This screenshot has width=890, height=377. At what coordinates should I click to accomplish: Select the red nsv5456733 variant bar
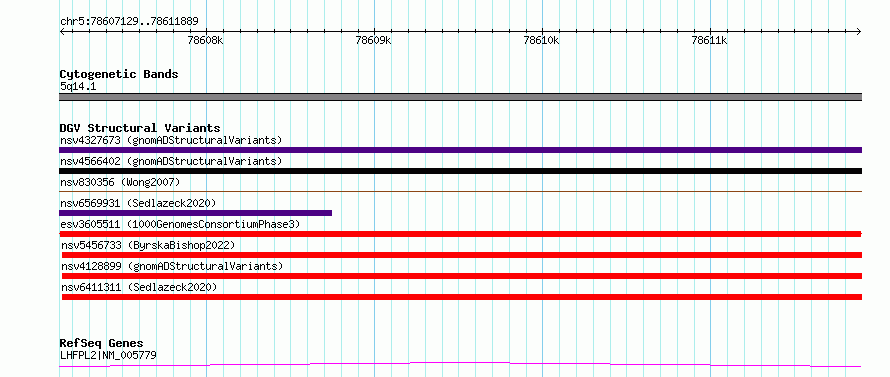pos(461,255)
